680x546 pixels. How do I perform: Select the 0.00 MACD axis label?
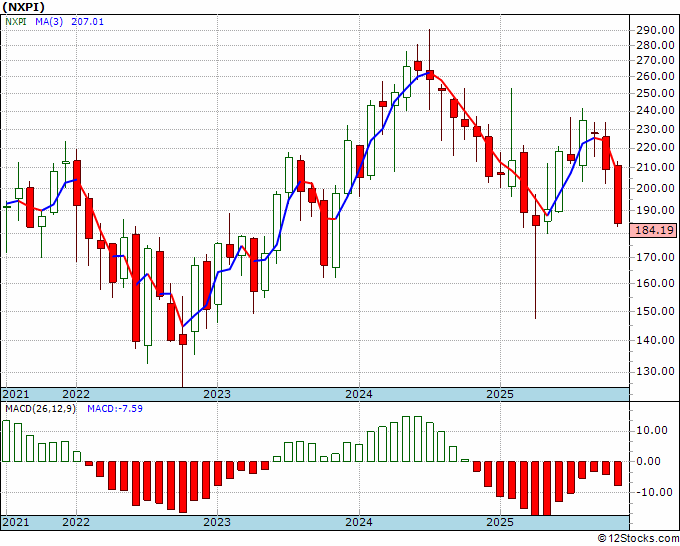pos(649,461)
